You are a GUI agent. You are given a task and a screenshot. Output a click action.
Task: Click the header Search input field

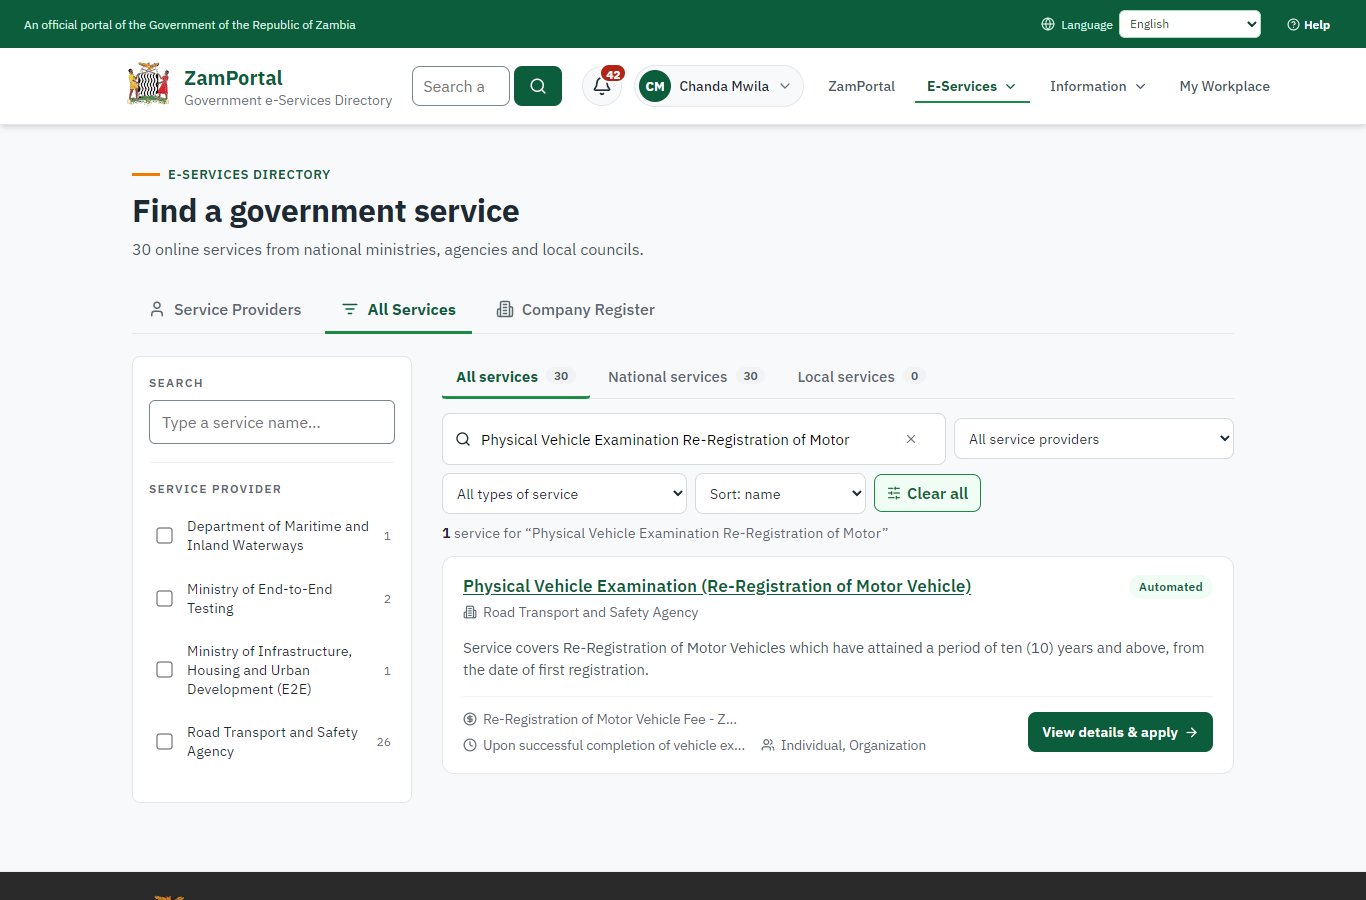(461, 86)
